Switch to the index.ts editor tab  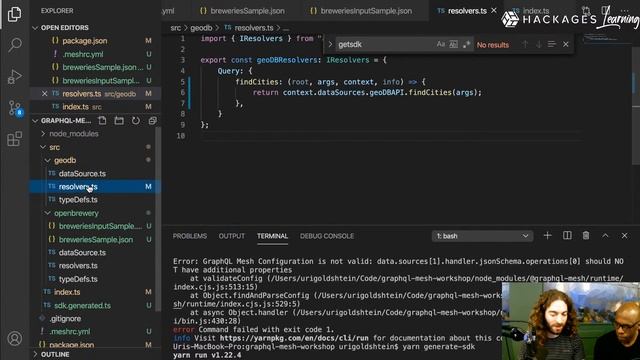(536, 11)
